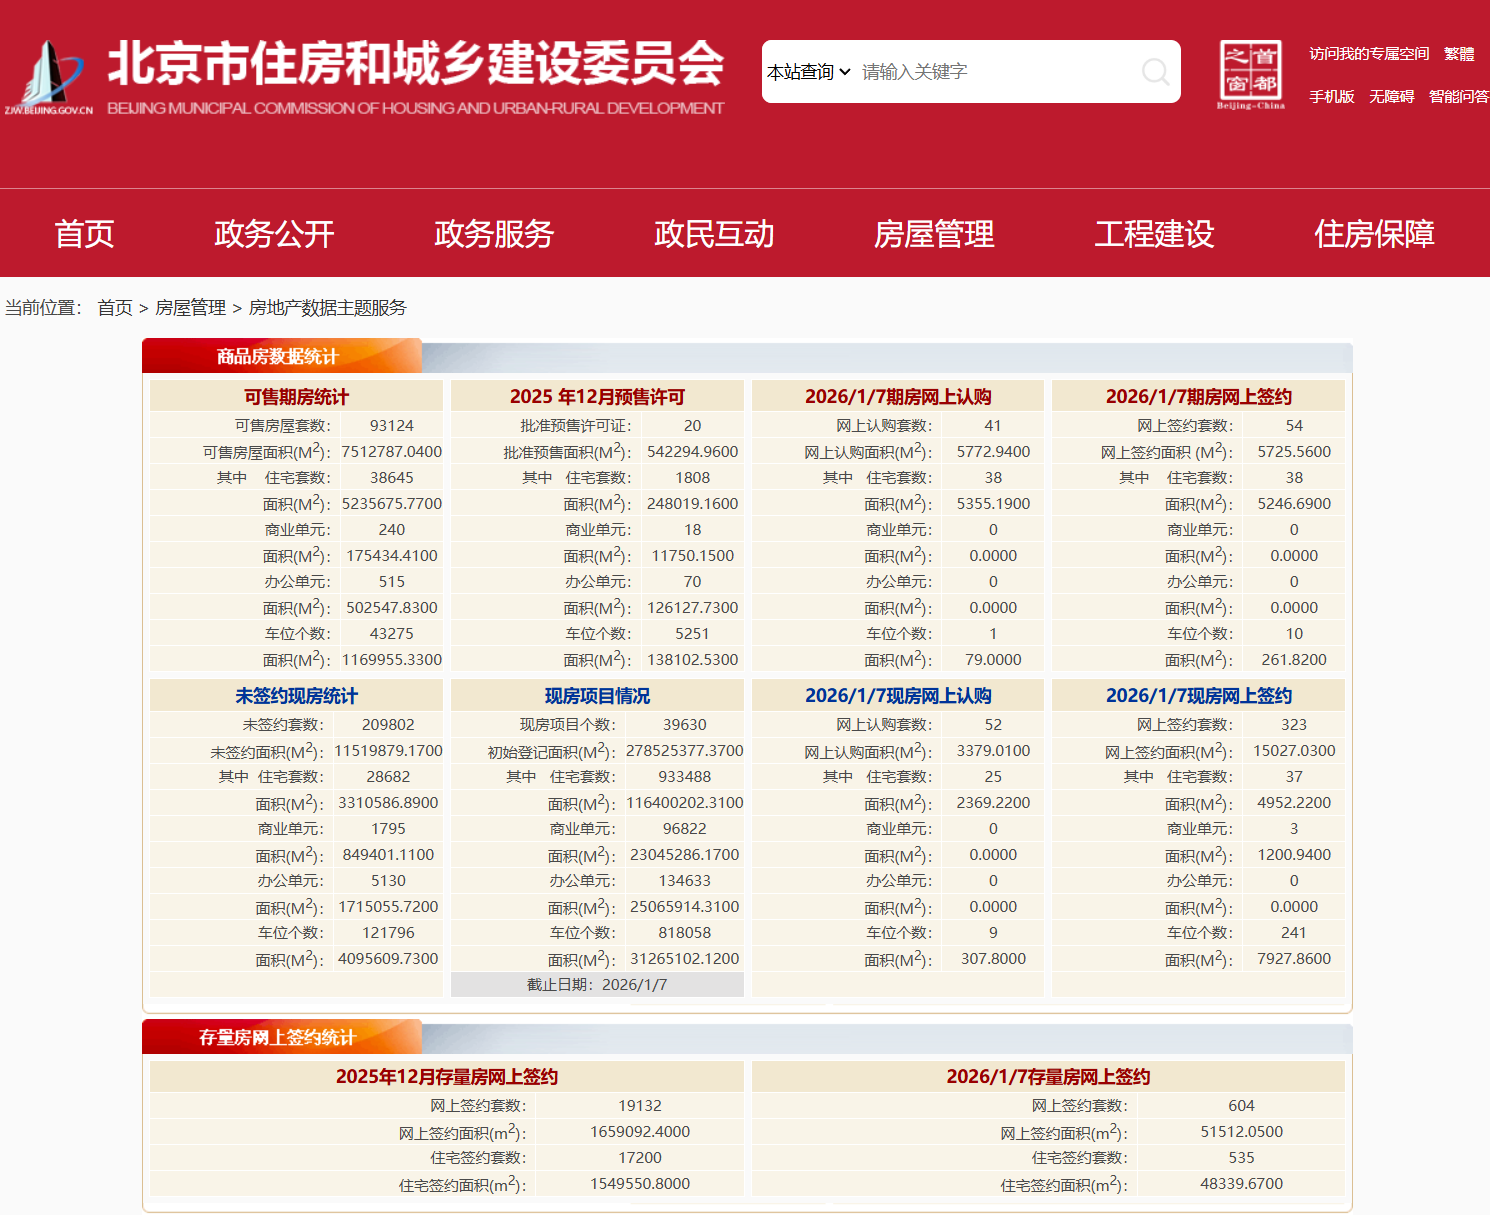Focus the 请输入关键字 search field
Viewport: 1490px width, 1215px height.
click(995, 72)
